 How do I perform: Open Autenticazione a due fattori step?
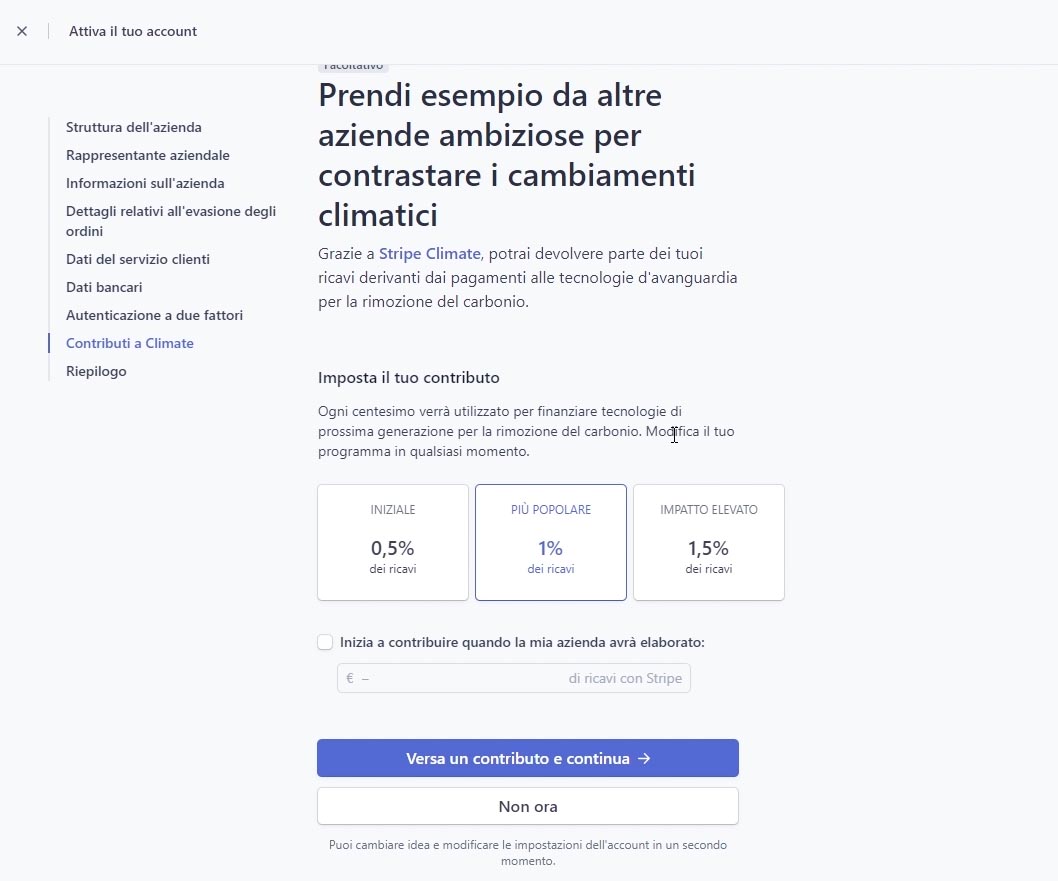(x=154, y=315)
